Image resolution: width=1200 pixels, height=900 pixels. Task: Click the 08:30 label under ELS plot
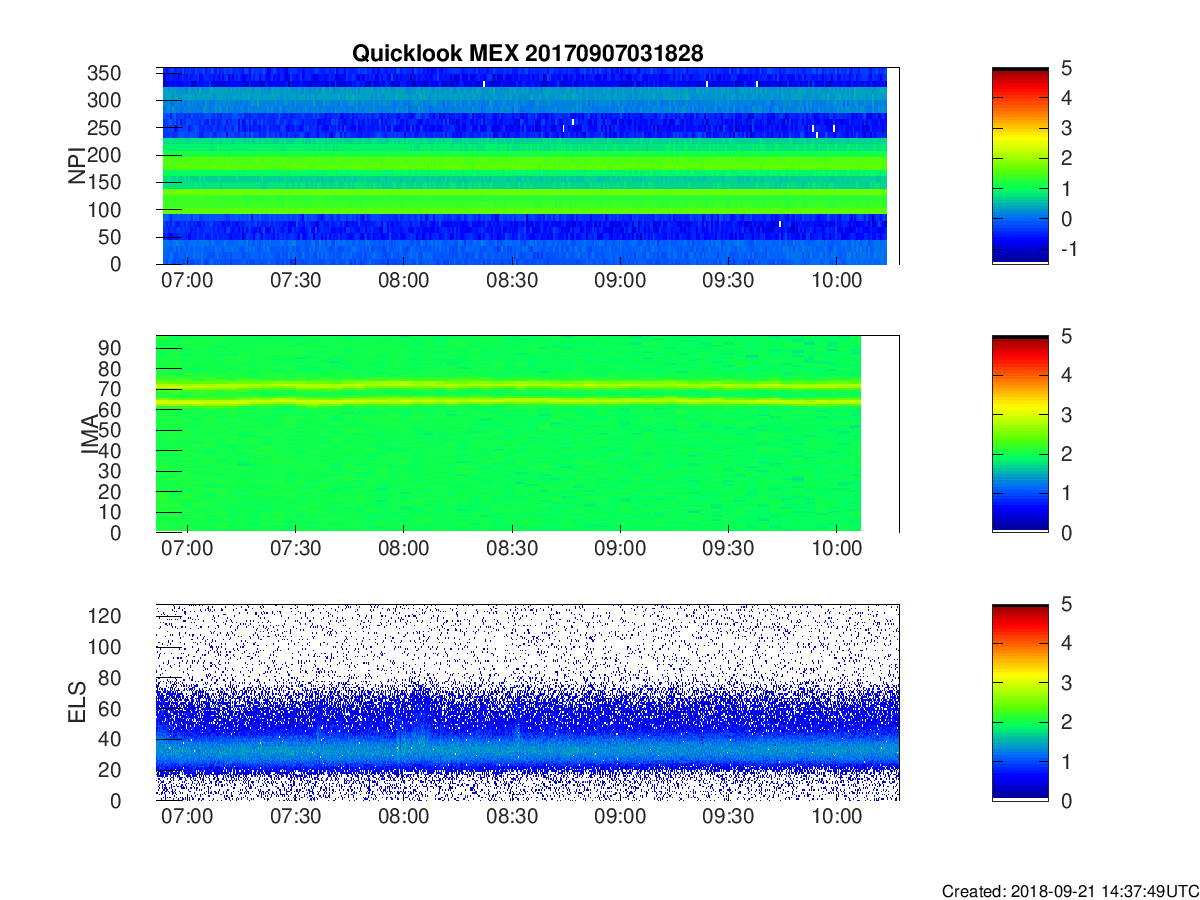[512, 817]
